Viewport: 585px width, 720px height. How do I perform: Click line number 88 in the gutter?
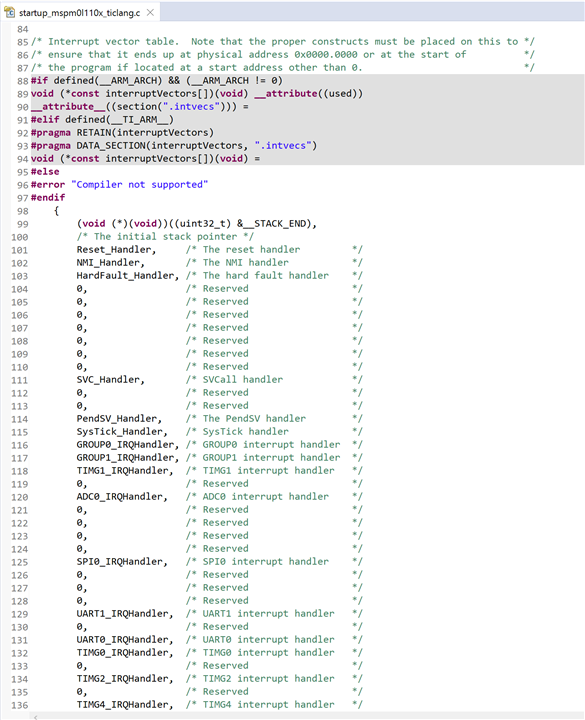pos(22,81)
